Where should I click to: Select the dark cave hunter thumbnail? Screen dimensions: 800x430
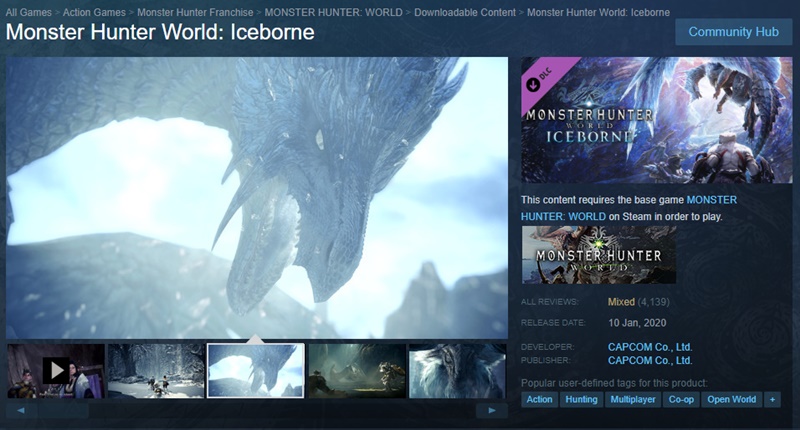coord(357,371)
